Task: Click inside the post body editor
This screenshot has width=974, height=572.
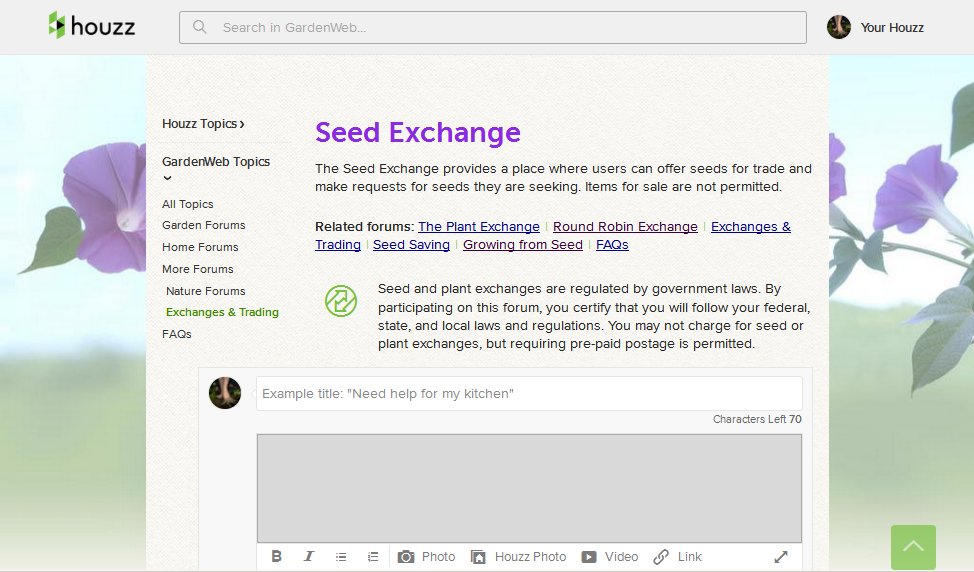Action: (529, 488)
